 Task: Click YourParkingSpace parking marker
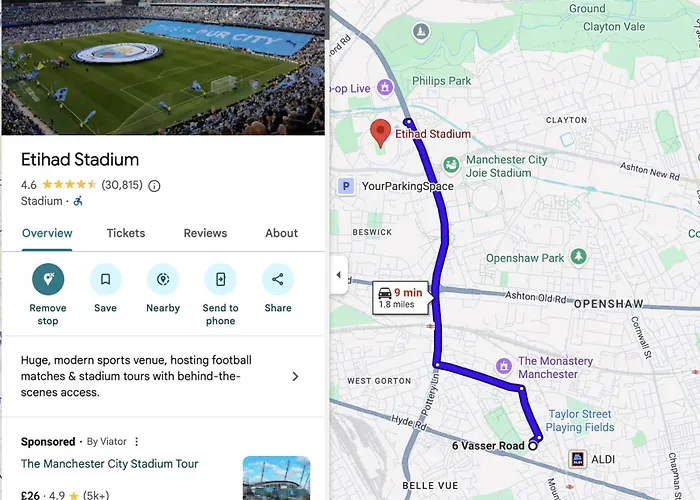pos(346,186)
